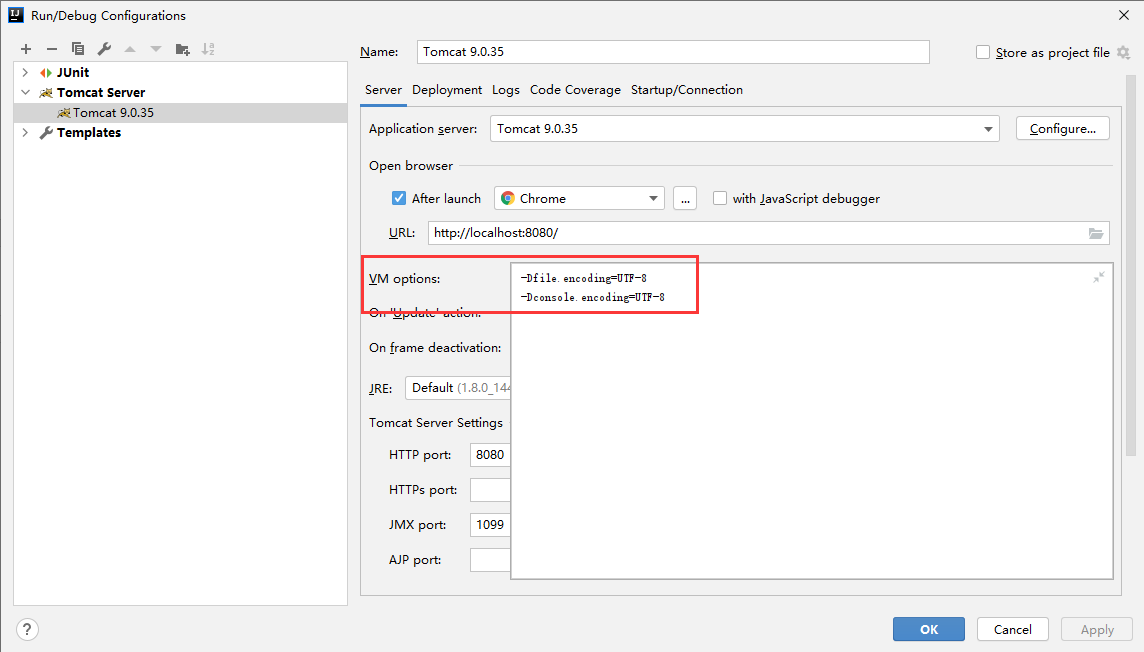Open Chrome browser dropdown

pos(579,198)
